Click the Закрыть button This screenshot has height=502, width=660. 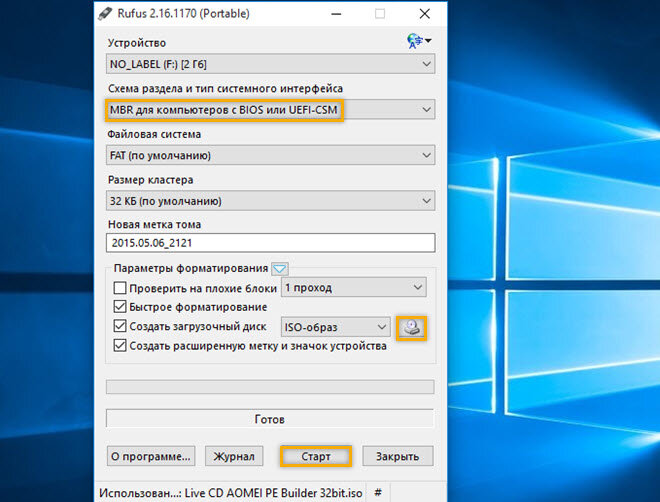[x=397, y=456]
